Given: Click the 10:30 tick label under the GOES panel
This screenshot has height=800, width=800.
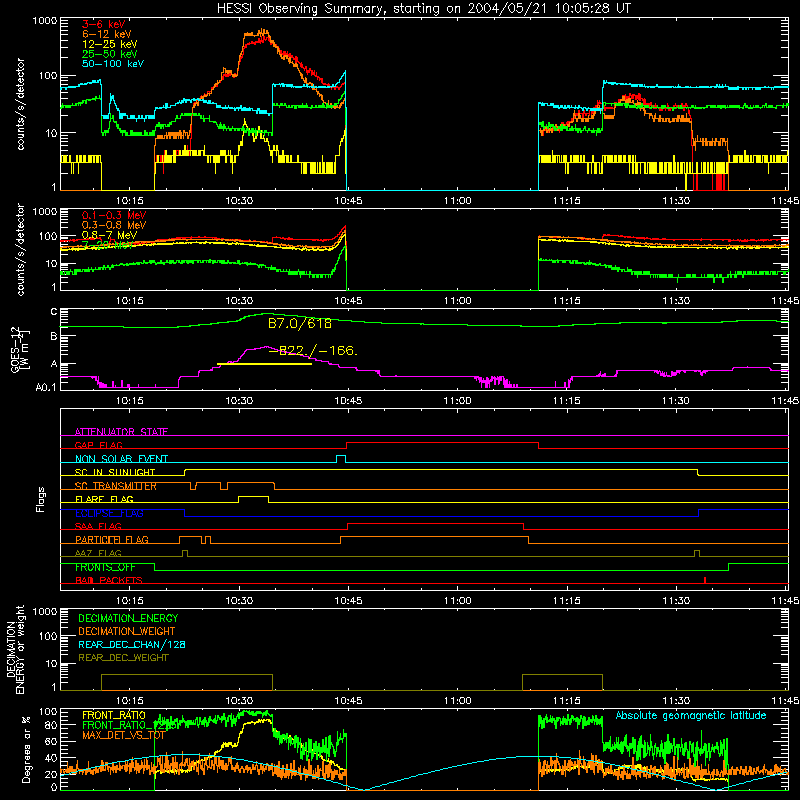Looking at the screenshot, I should pyautogui.click(x=239, y=401).
